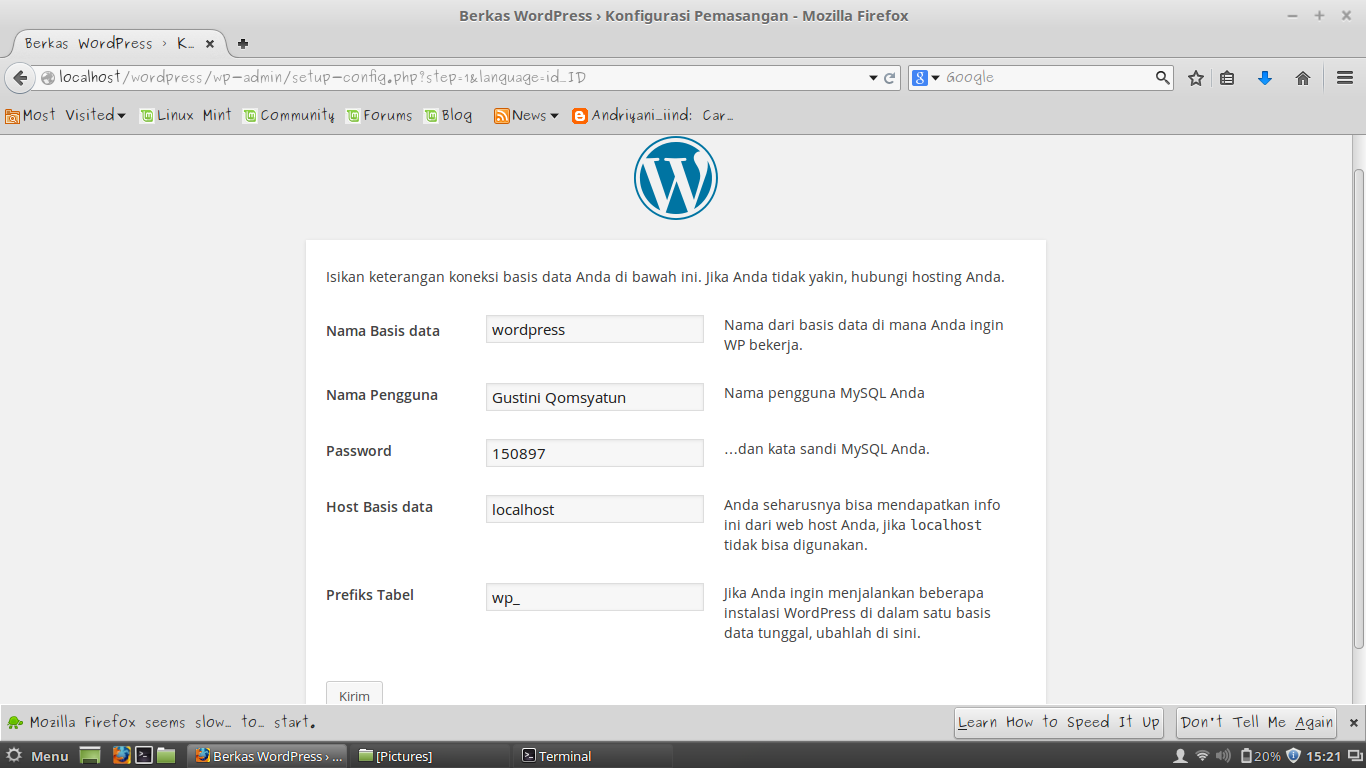1366x768 pixels.
Task: Click the Kirim submit button
Action: point(354,694)
